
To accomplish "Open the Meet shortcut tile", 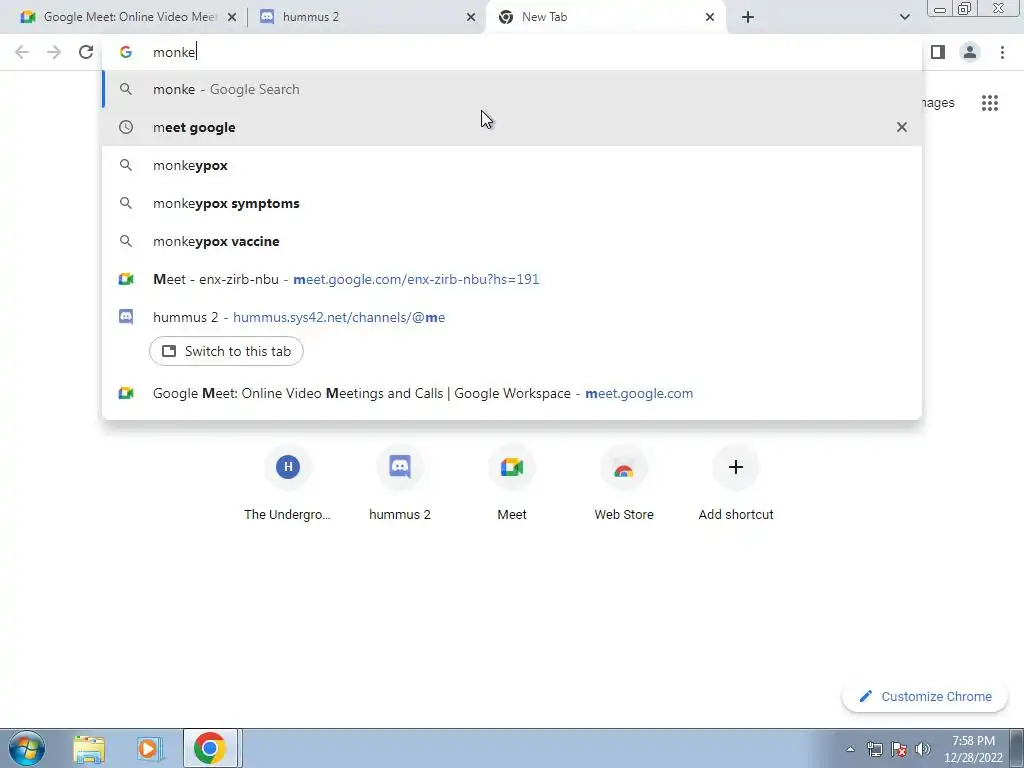I will pyautogui.click(x=512, y=483).
